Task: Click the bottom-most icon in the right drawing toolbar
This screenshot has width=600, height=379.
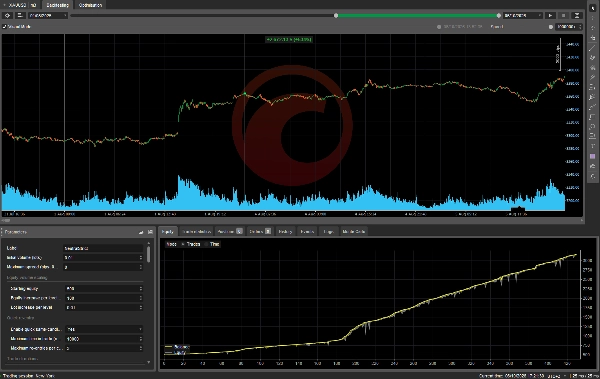Action: pos(593,176)
